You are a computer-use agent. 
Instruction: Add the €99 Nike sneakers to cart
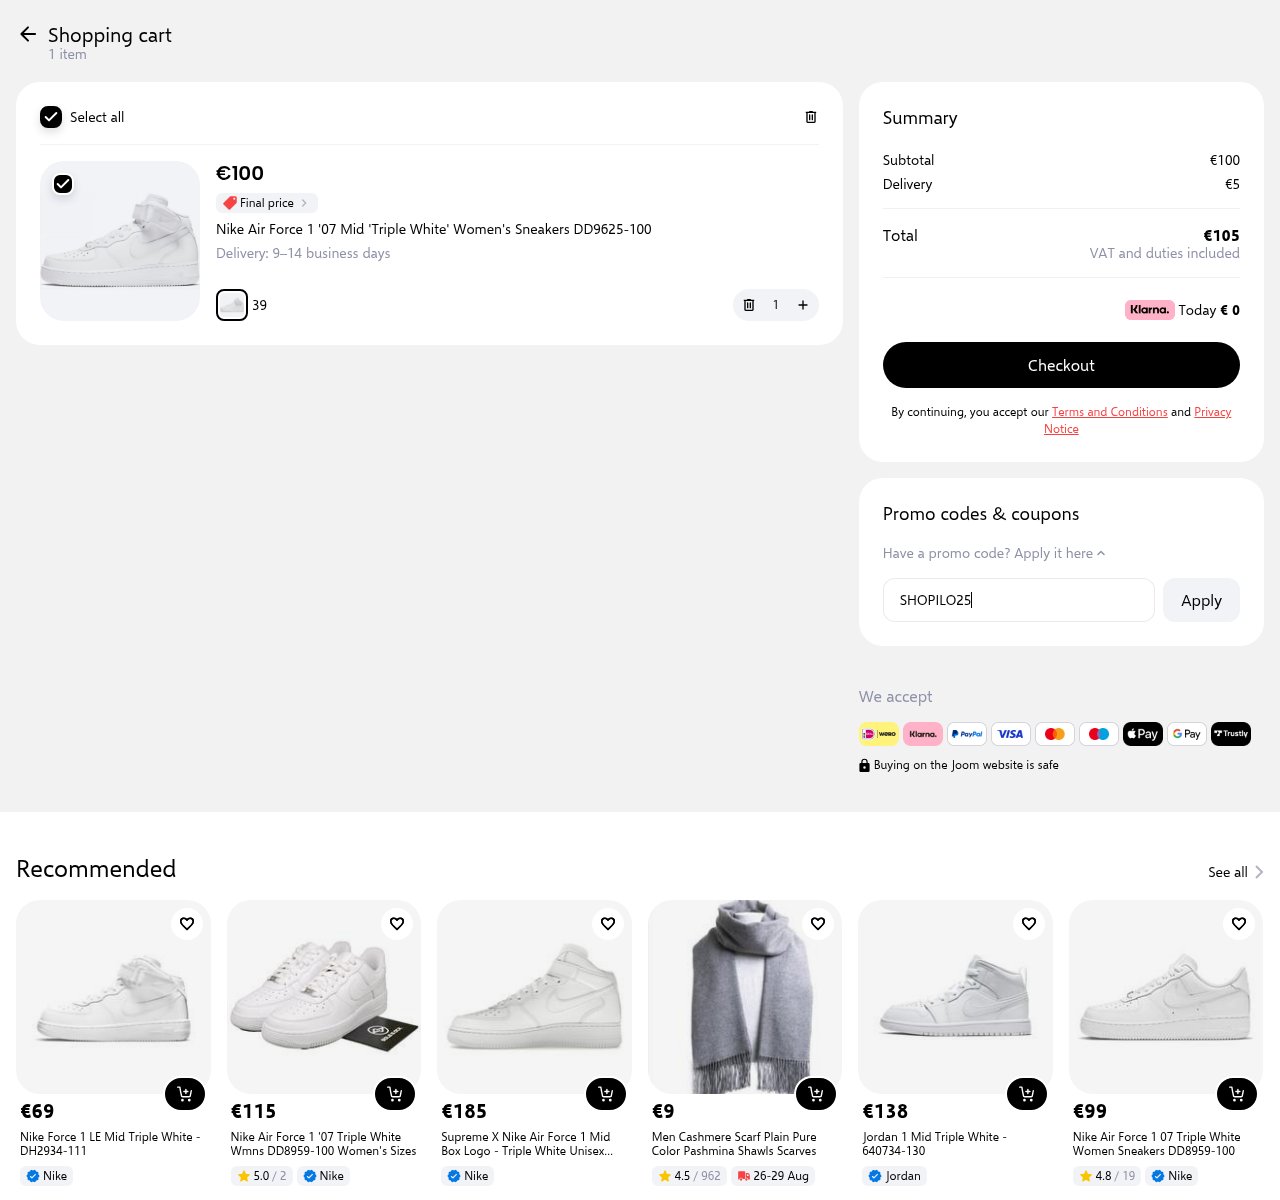click(x=1237, y=1094)
